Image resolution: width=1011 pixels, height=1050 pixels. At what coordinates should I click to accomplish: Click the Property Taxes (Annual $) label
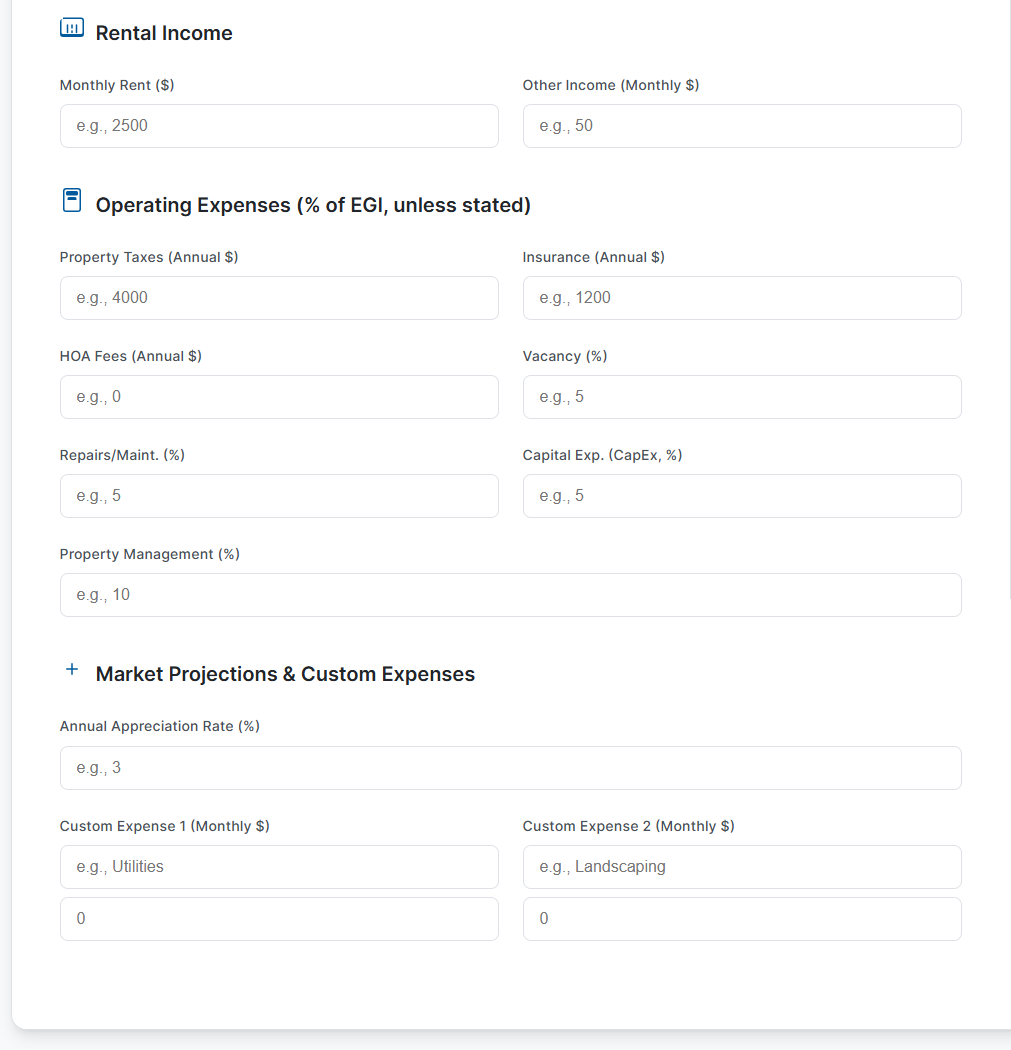click(x=149, y=257)
